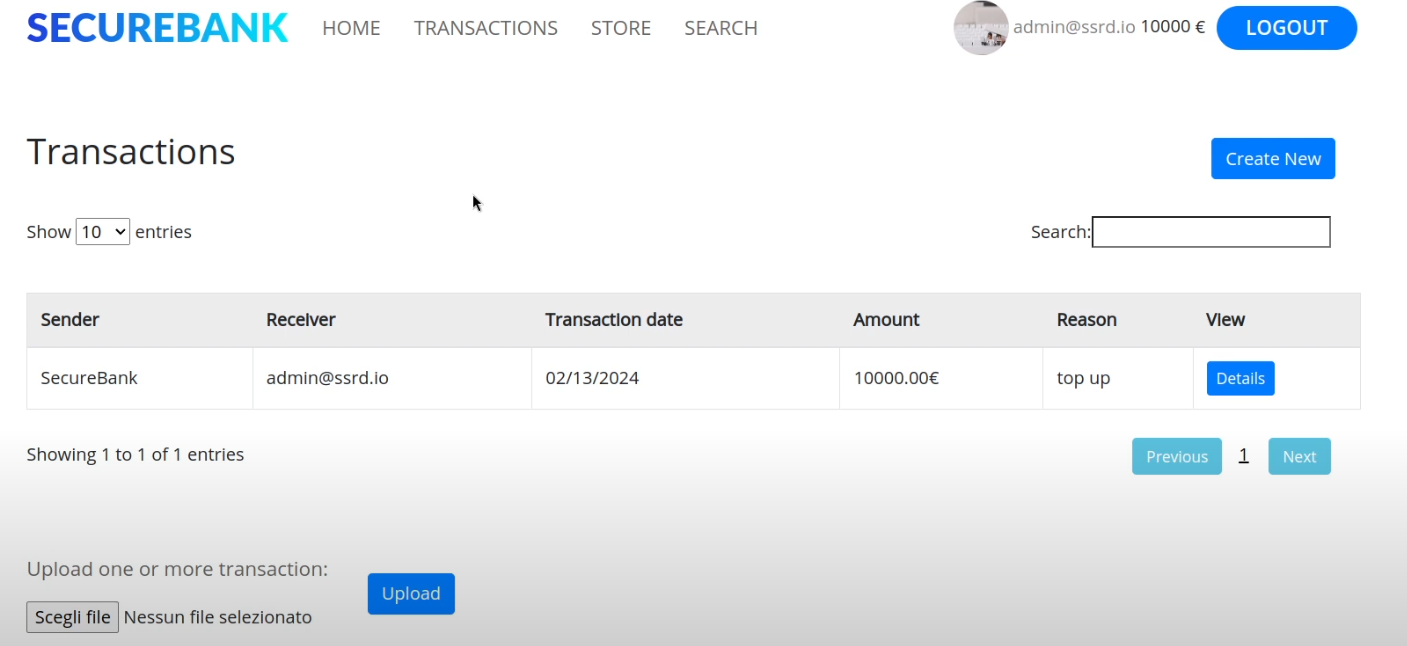View Details of the top up transaction
Screen dimensions: 1407x646
[1240, 379]
